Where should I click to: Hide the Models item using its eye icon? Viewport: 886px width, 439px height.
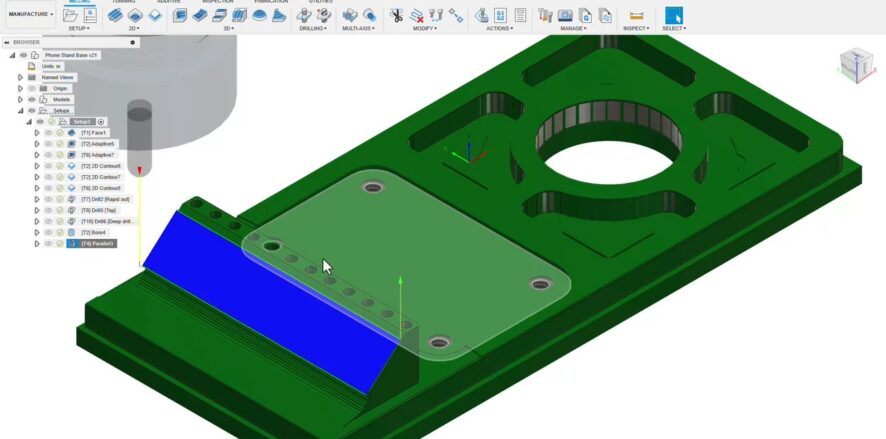(x=31, y=99)
